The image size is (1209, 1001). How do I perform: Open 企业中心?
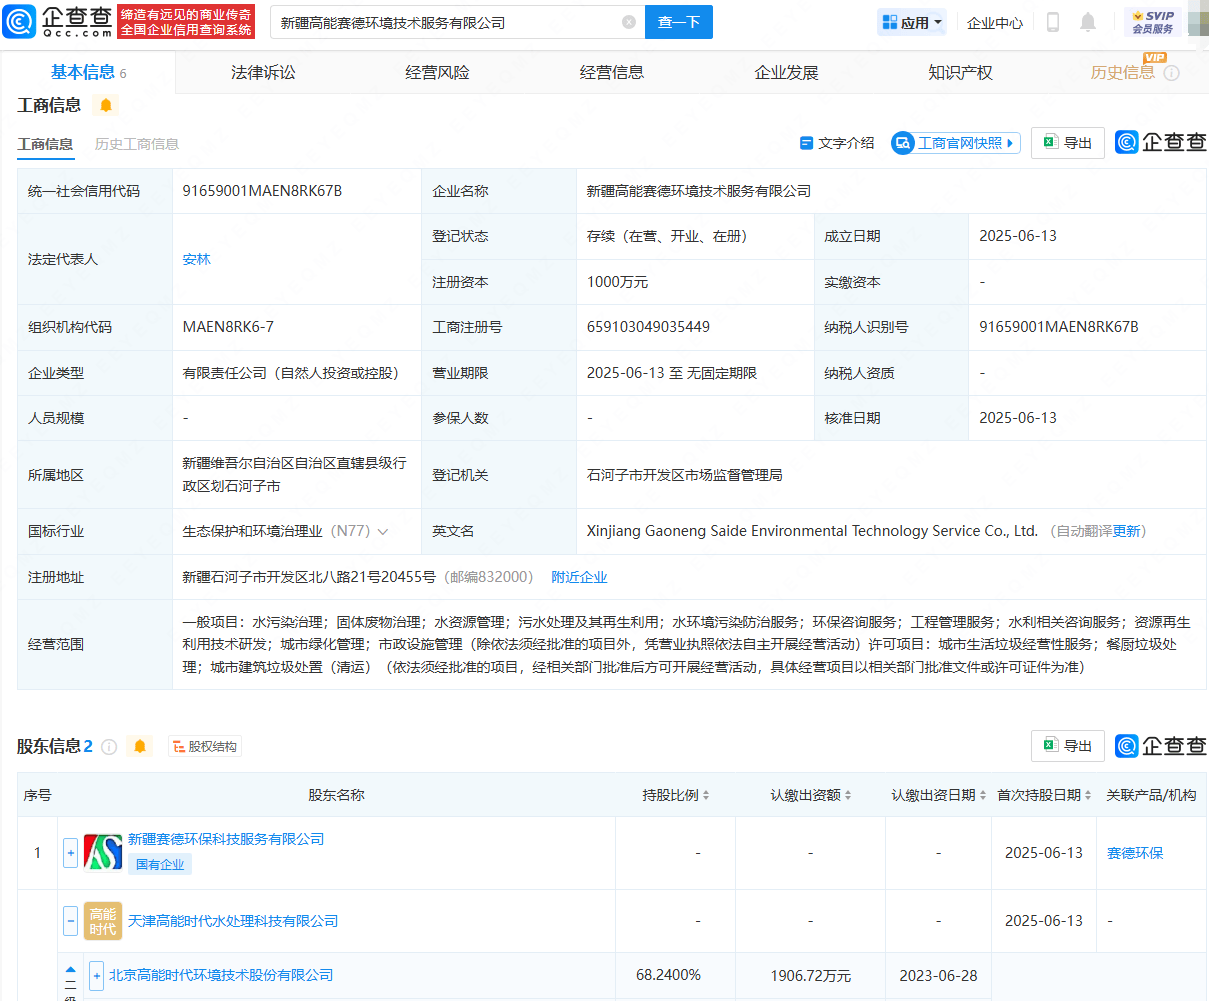(x=995, y=22)
